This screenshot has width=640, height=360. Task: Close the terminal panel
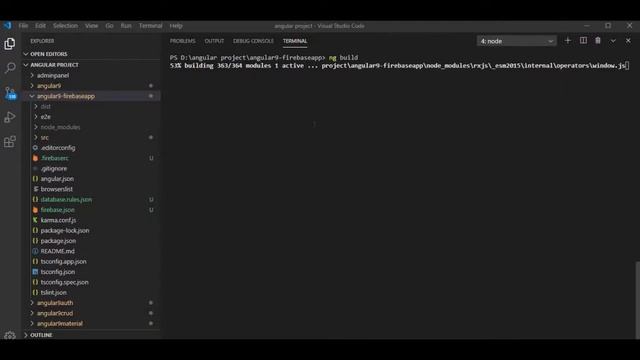[628, 41]
